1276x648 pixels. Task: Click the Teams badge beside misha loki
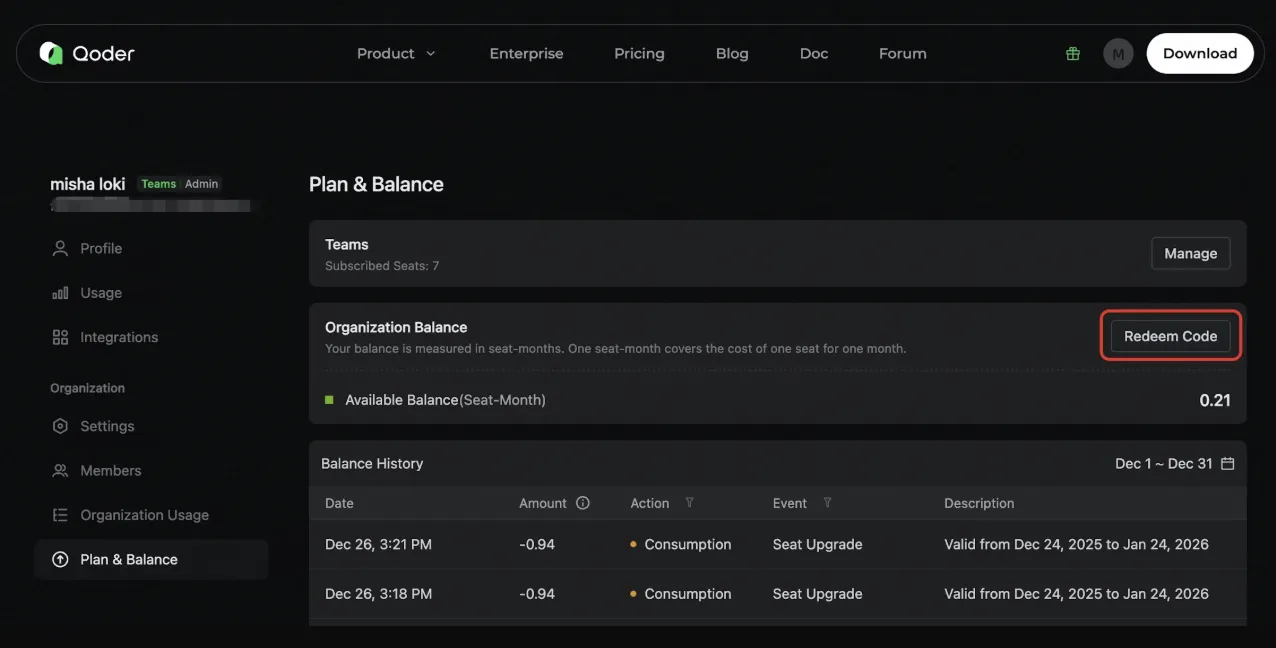[158, 184]
